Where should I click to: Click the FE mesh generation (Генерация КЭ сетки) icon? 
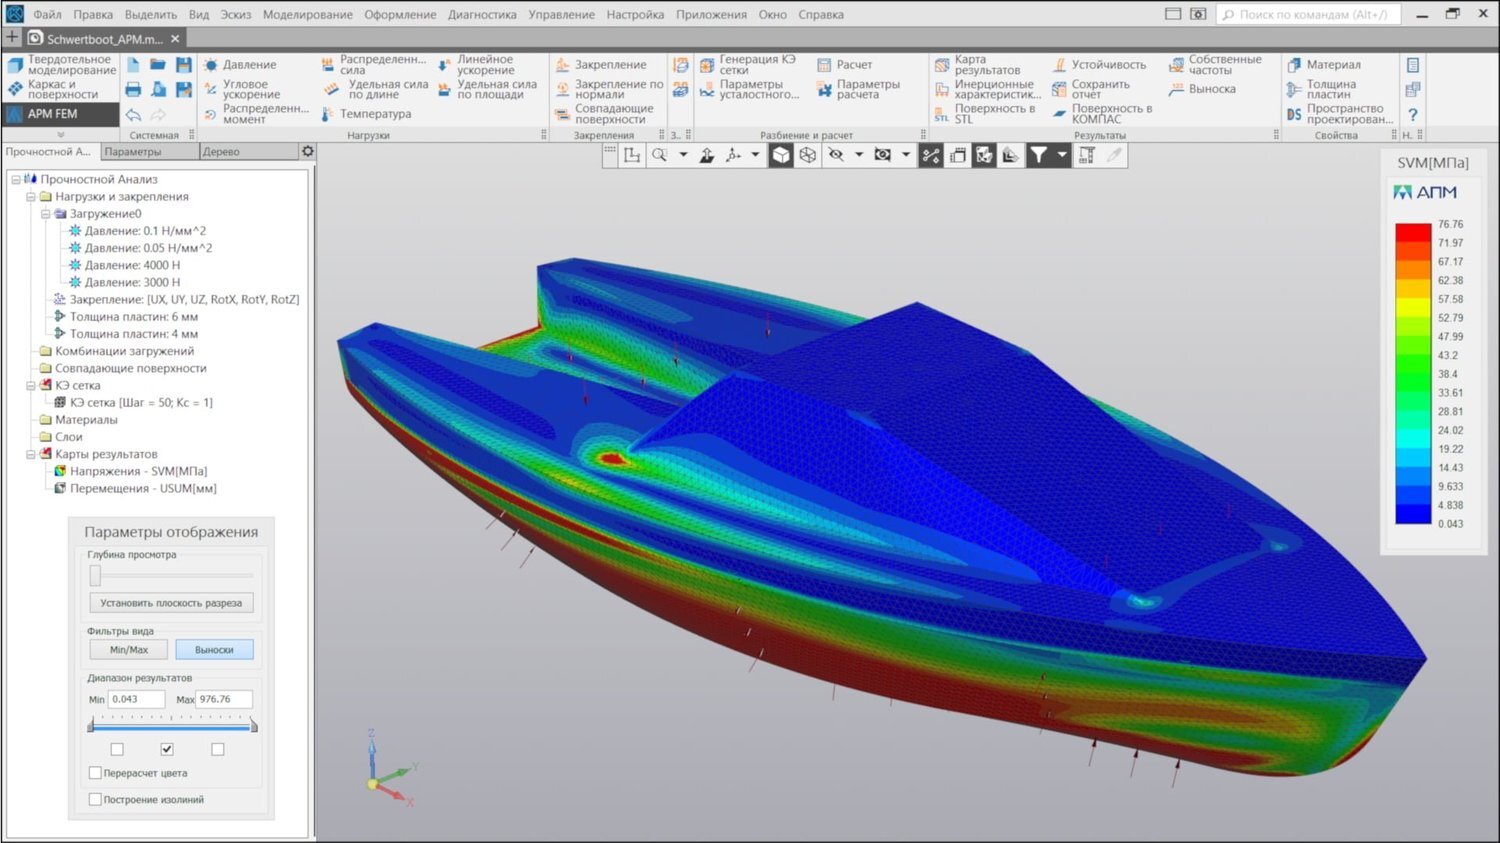tap(707, 65)
